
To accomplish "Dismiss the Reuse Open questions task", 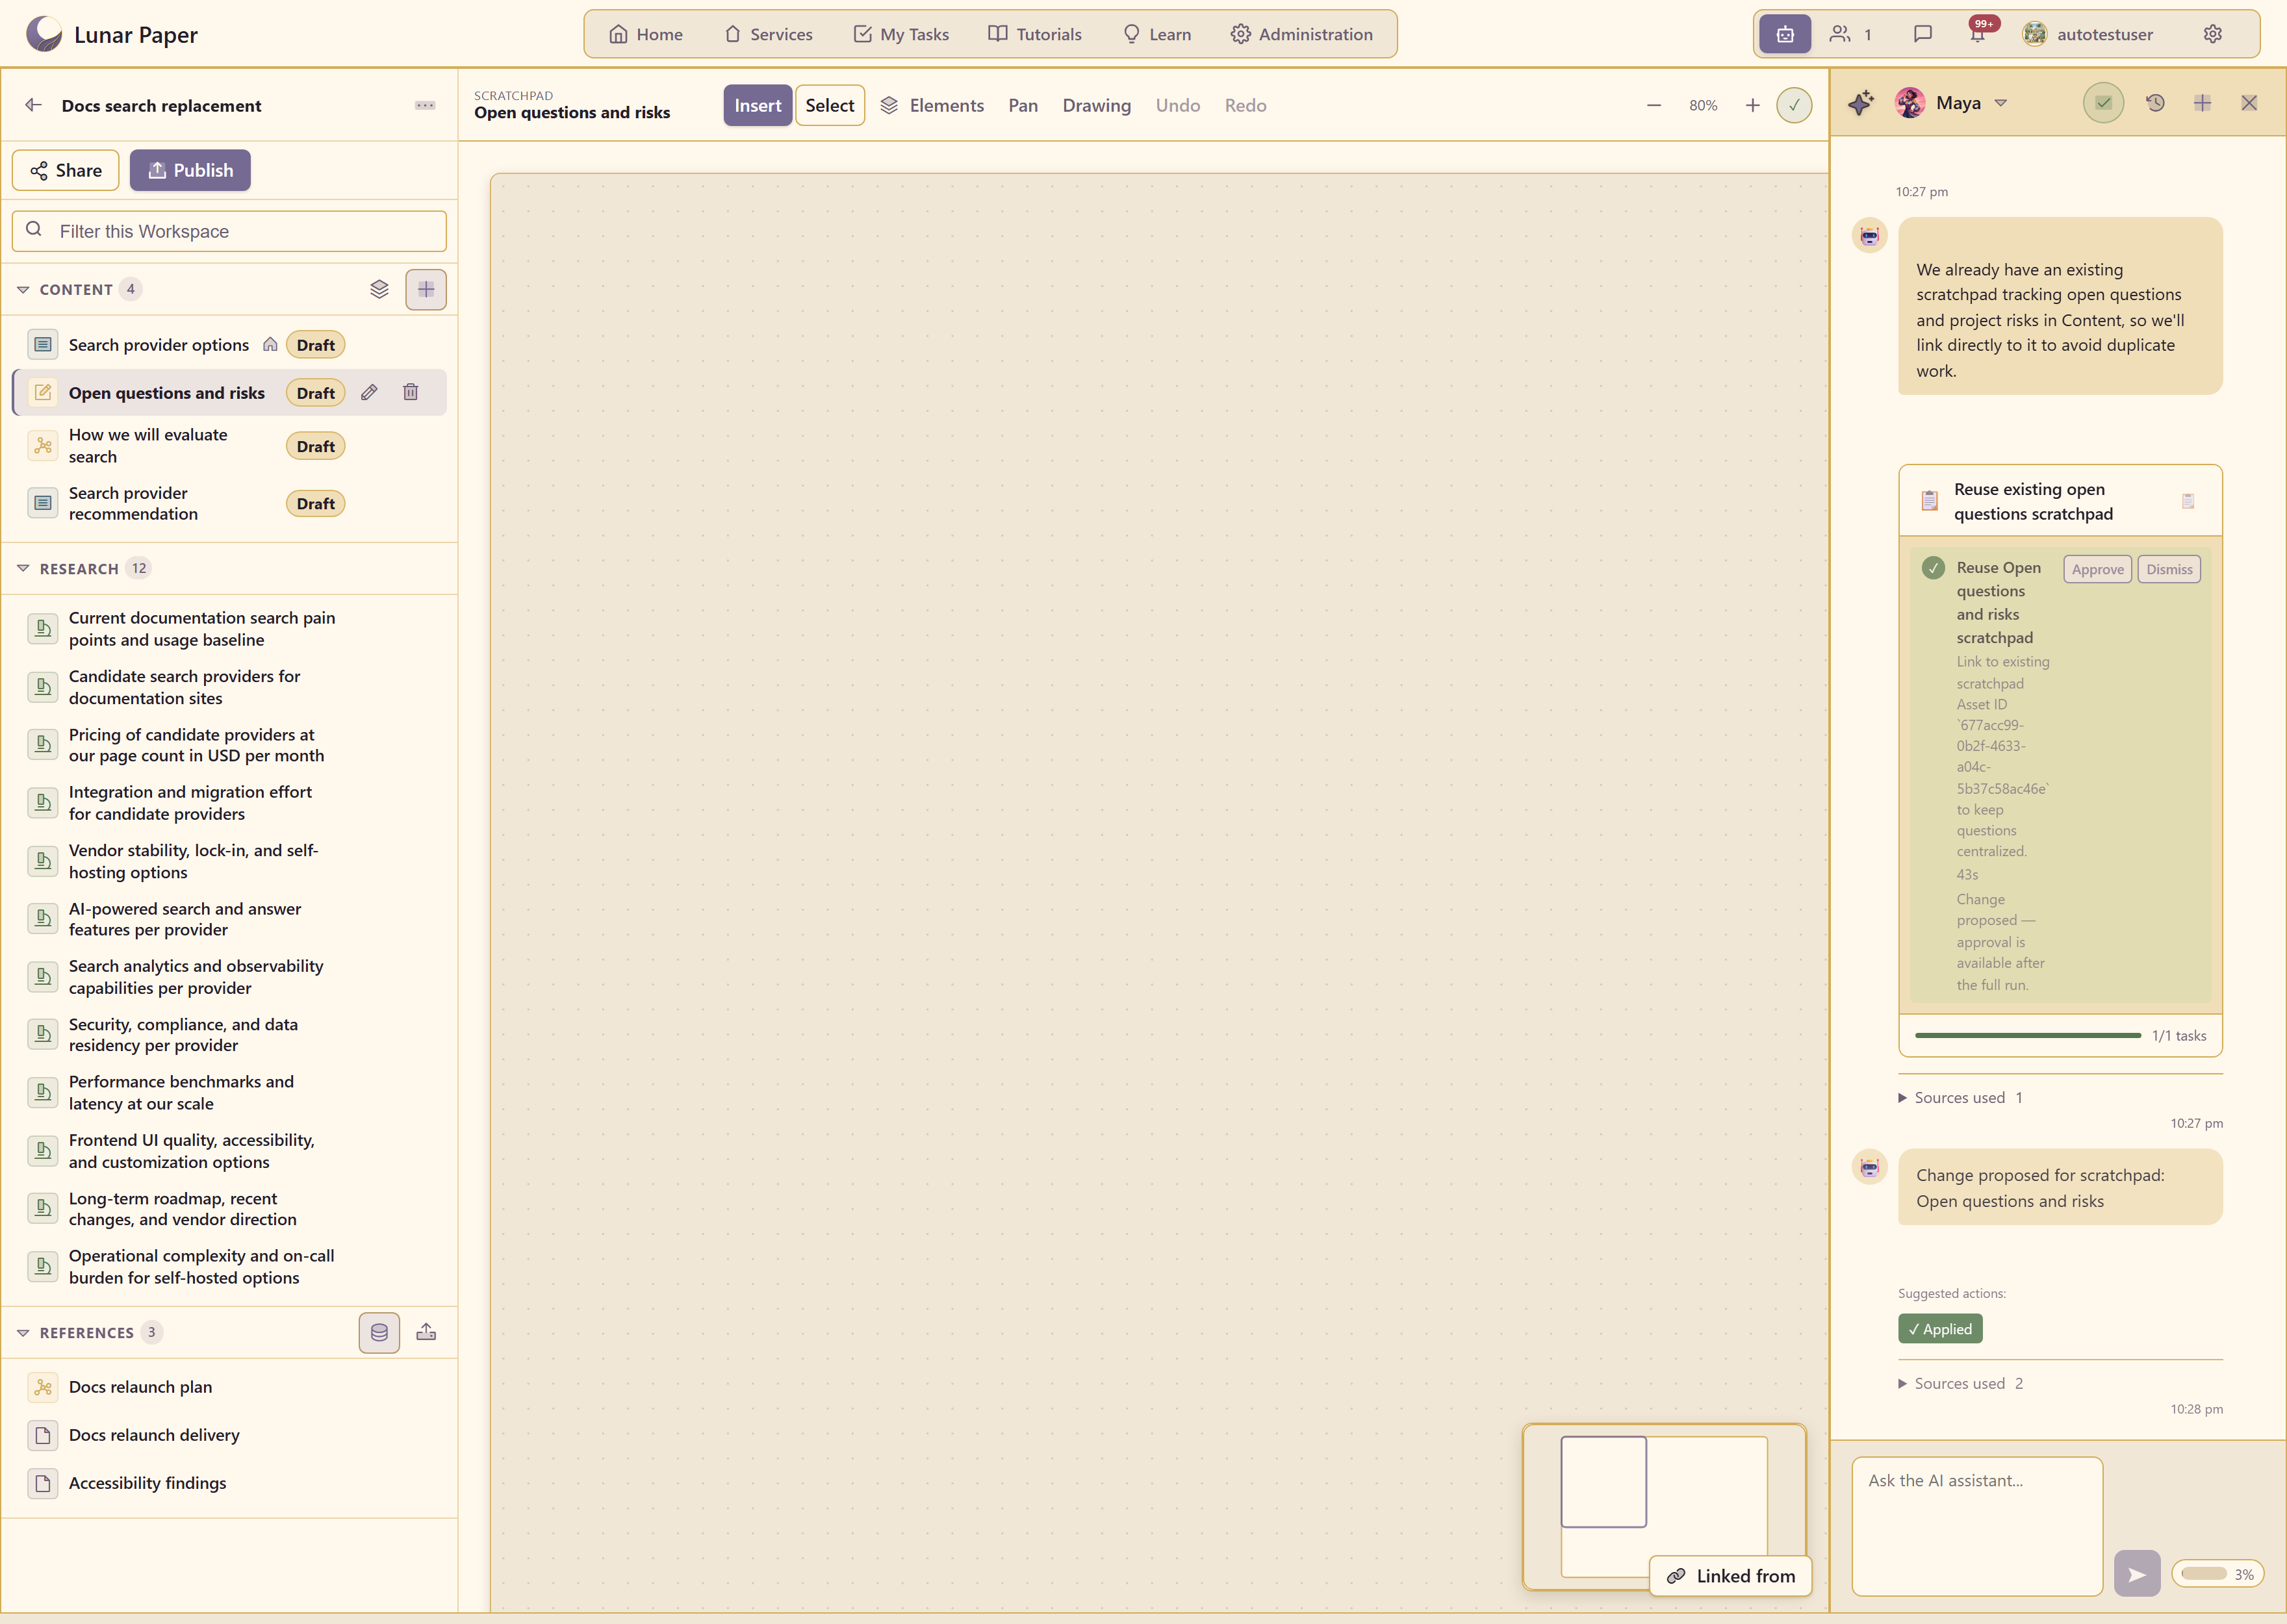I will pyautogui.click(x=2168, y=569).
